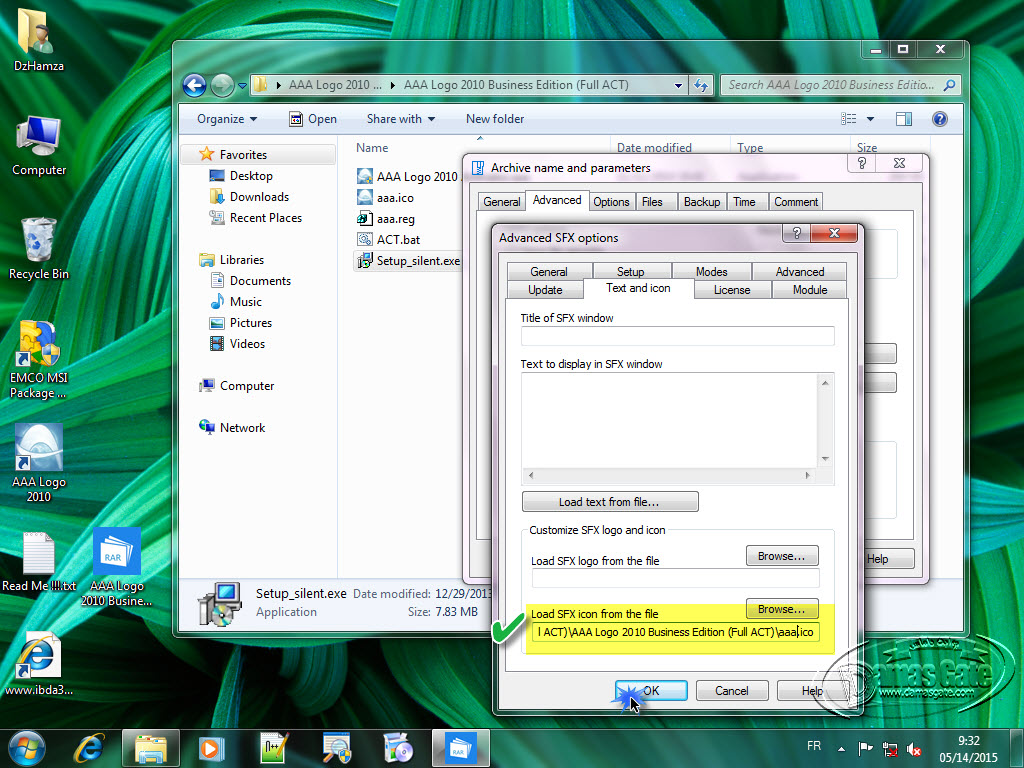Change the view layout icon in Explorer
The width and height of the screenshot is (1024, 768).
[848, 119]
